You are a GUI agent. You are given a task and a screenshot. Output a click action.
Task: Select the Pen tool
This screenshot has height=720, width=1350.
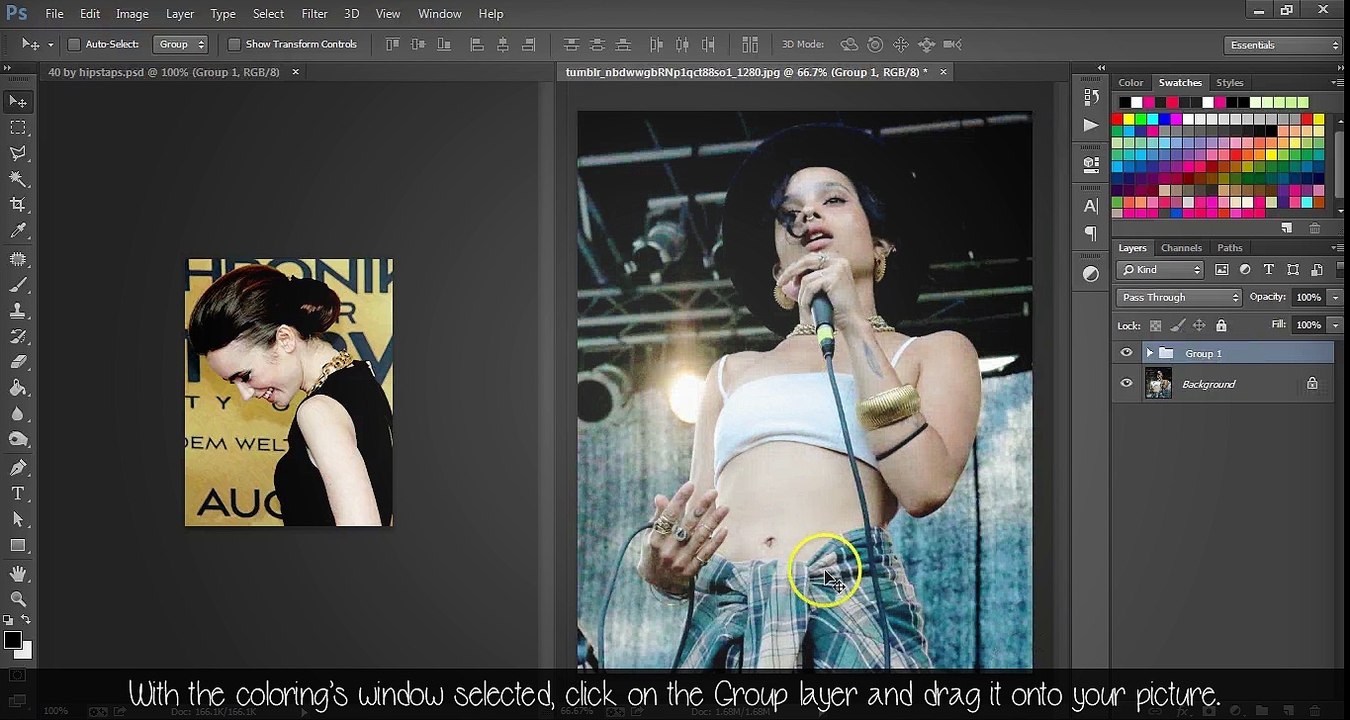18,468
